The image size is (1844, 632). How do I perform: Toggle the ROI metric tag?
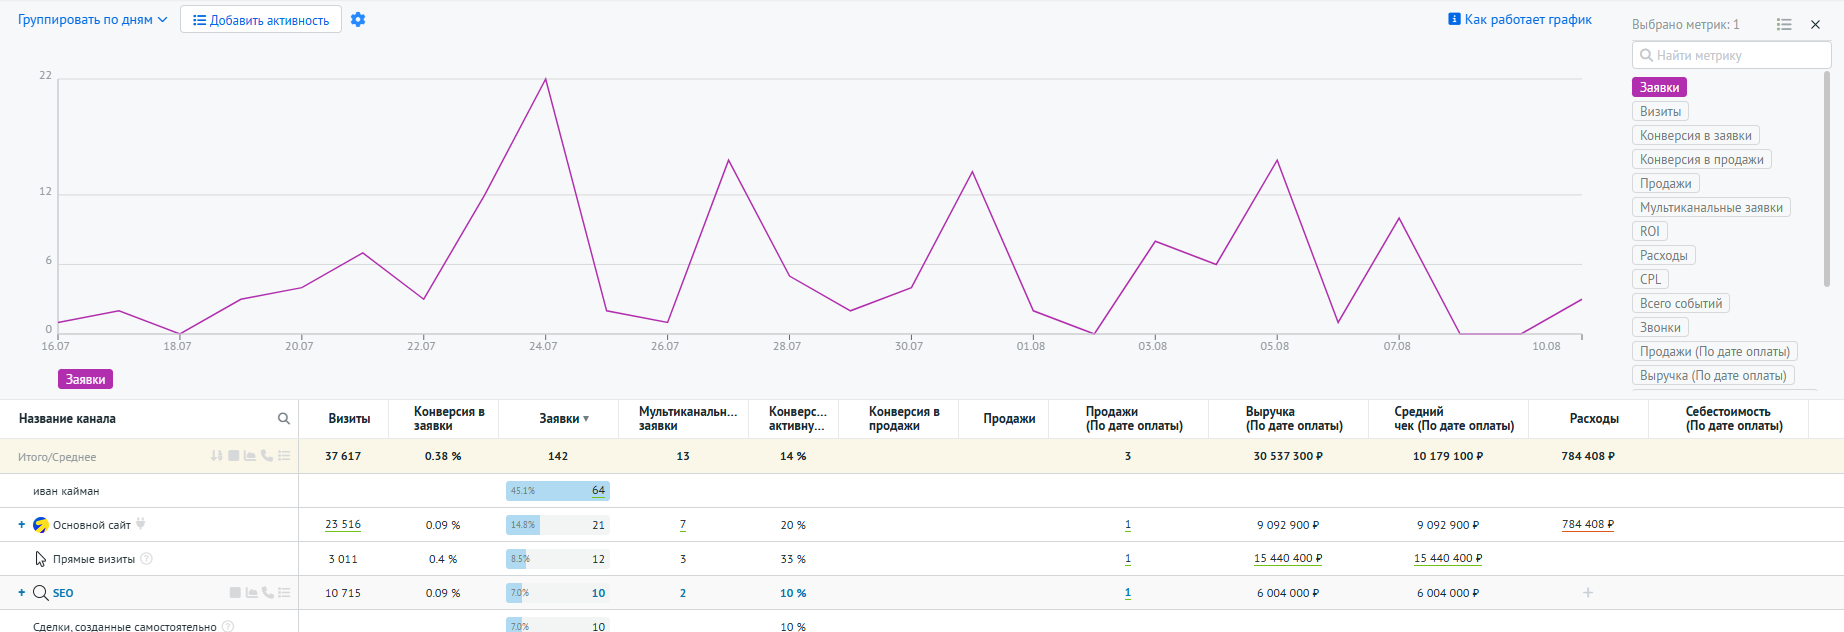click(1649, 232)
